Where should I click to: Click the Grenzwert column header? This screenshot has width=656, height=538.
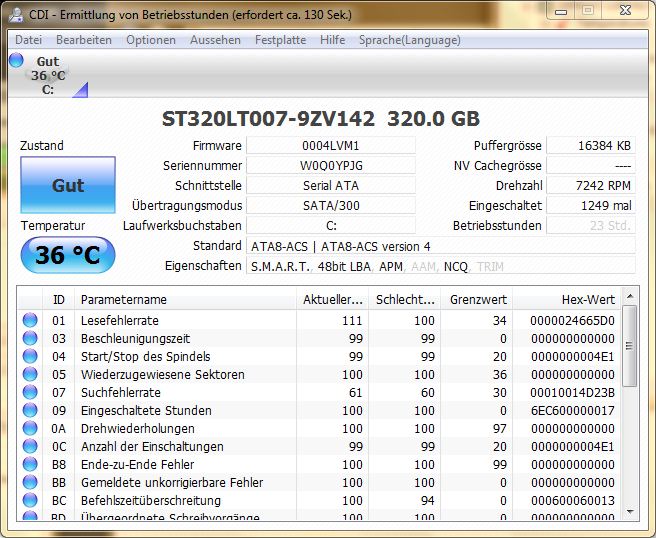[477, 300]
